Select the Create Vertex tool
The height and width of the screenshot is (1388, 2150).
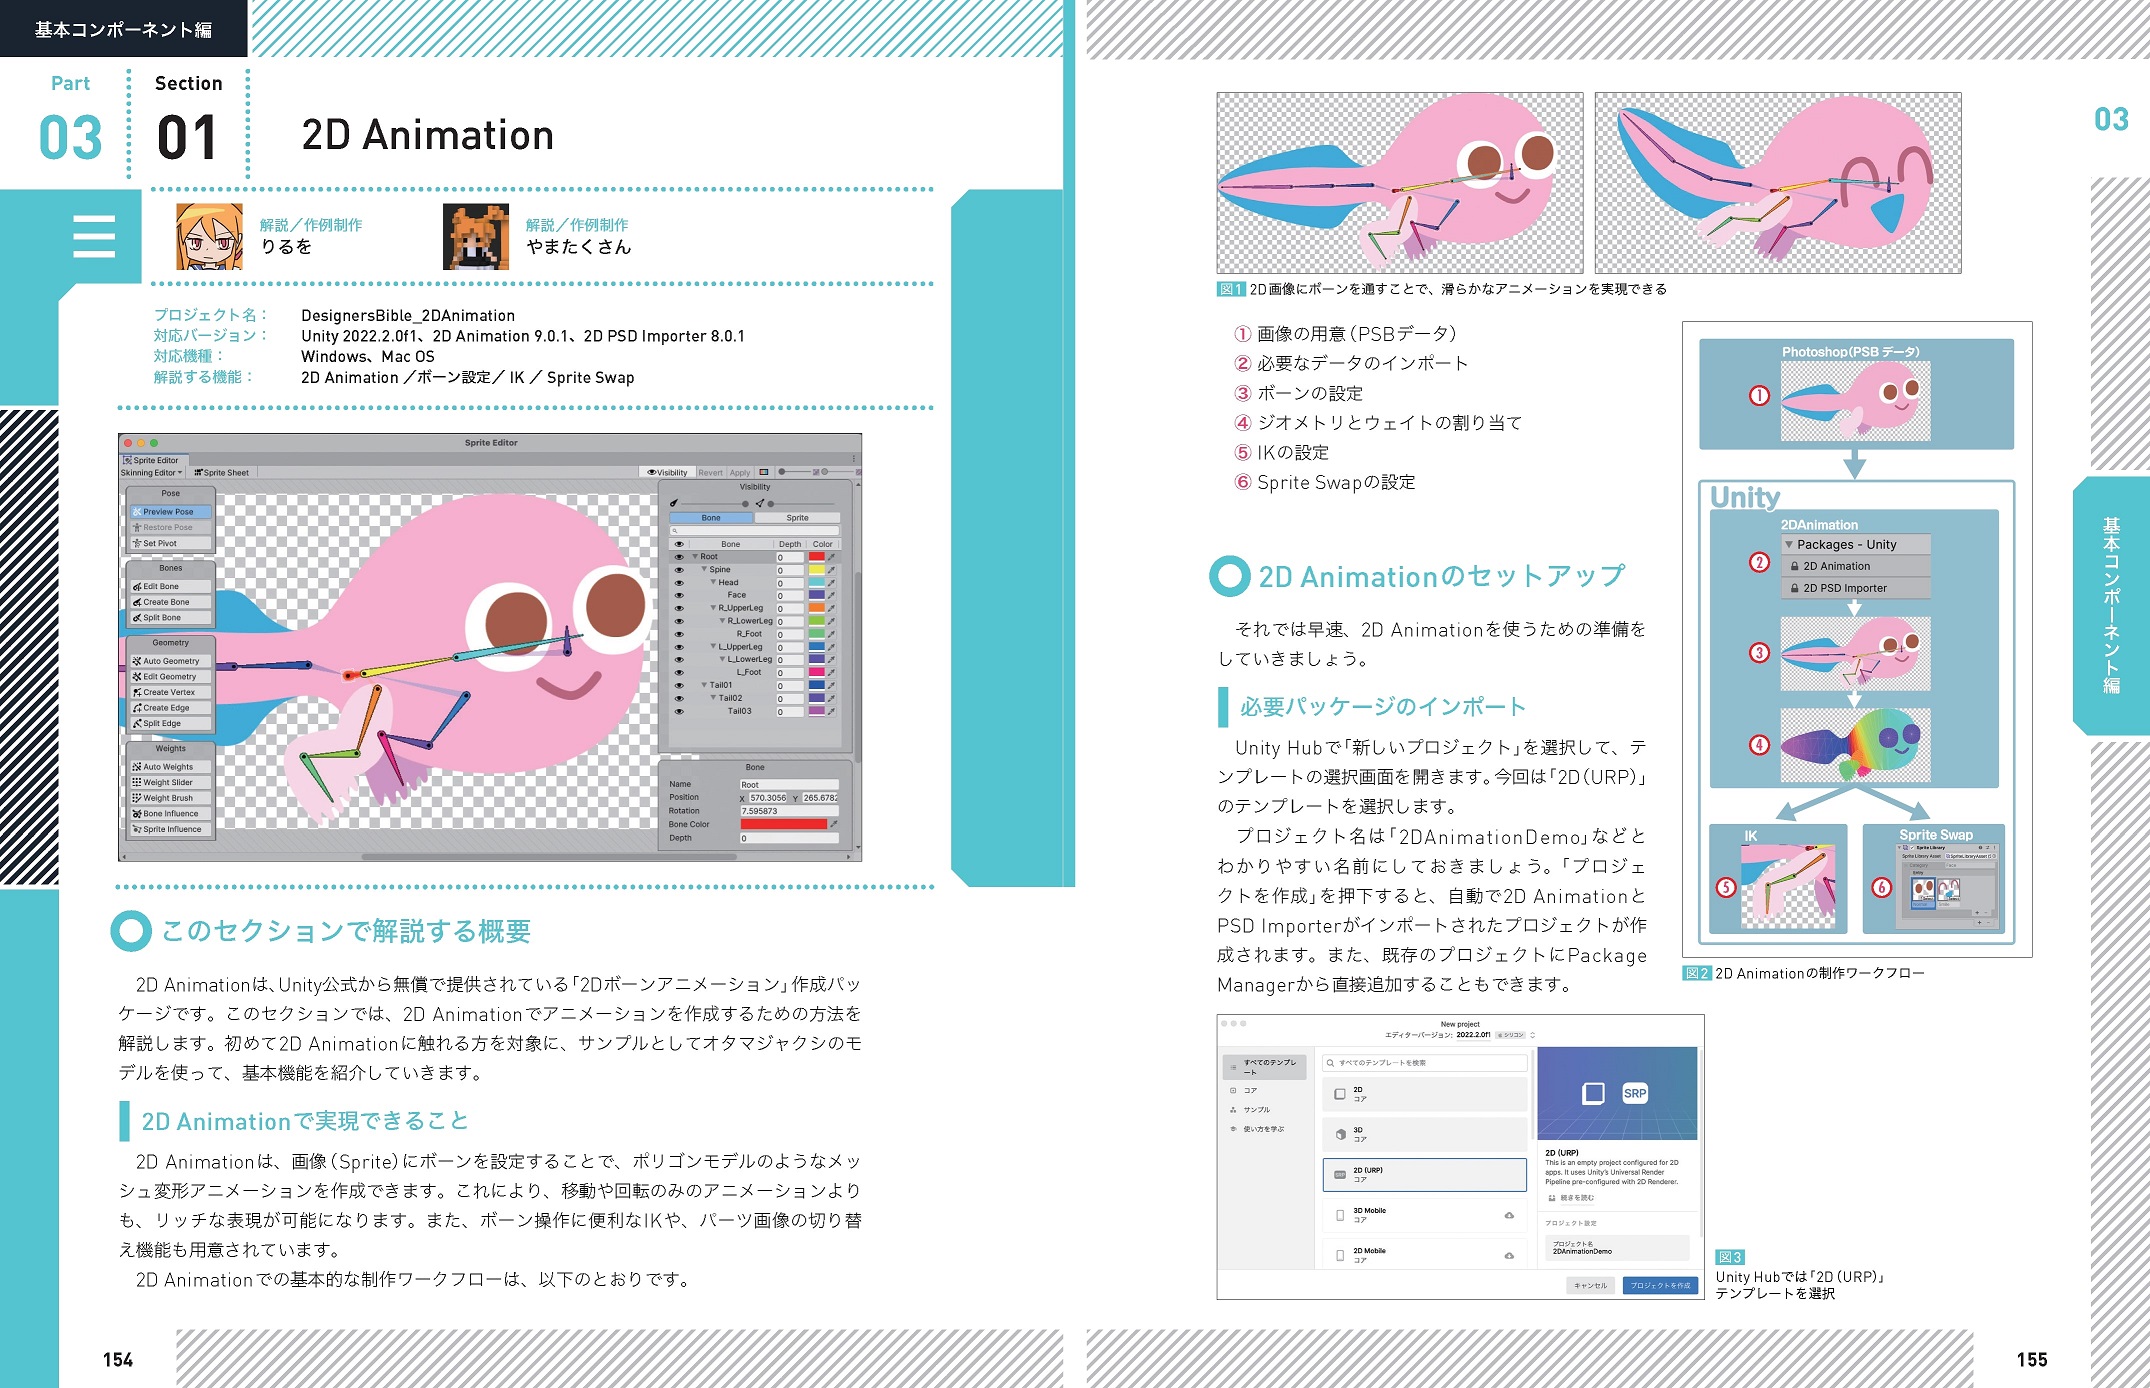tap(170, 692)
